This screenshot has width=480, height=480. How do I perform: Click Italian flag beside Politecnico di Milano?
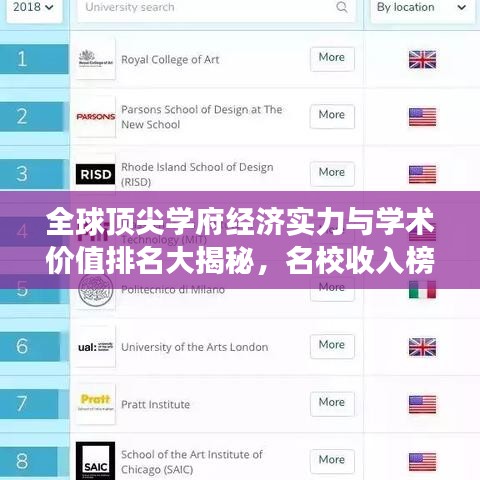(x=422, y=289)
